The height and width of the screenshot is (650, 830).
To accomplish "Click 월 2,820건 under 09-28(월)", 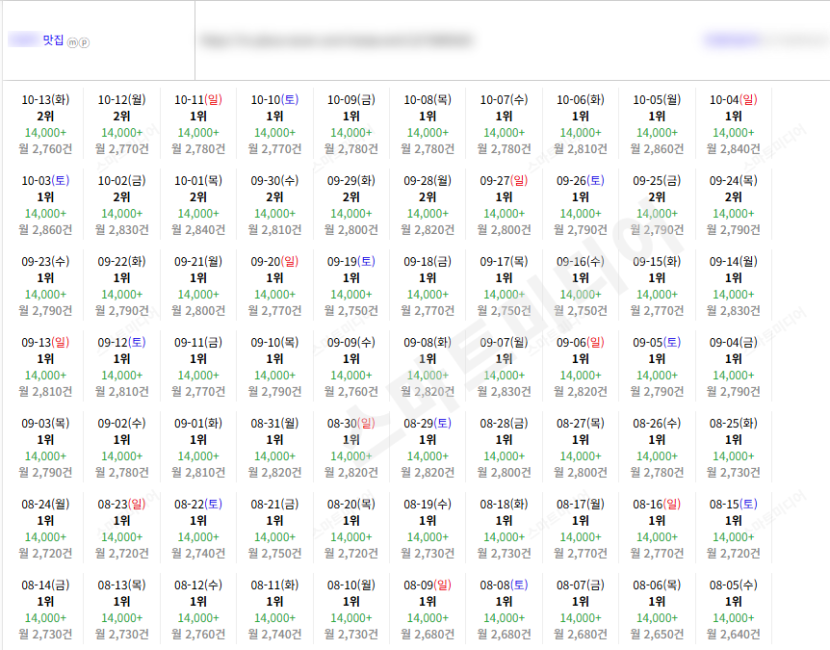I will point(428,230).
